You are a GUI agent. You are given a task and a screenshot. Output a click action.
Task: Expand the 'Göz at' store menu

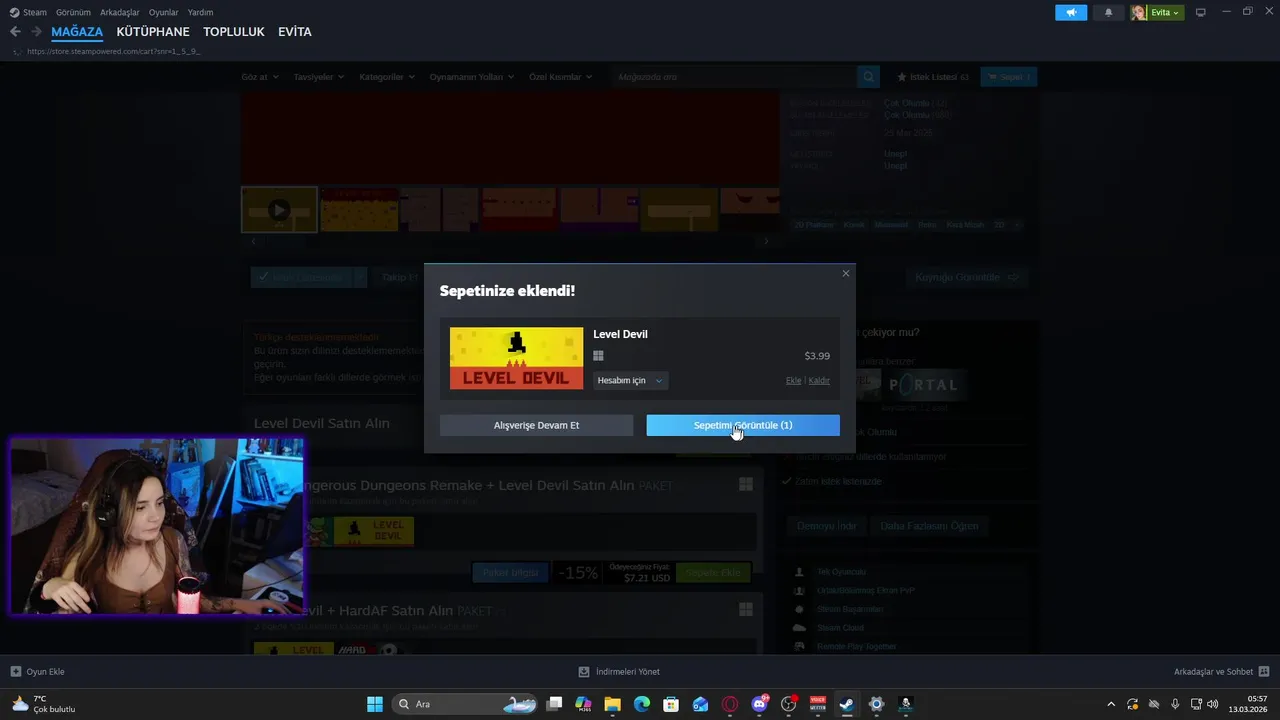(260, 77)
